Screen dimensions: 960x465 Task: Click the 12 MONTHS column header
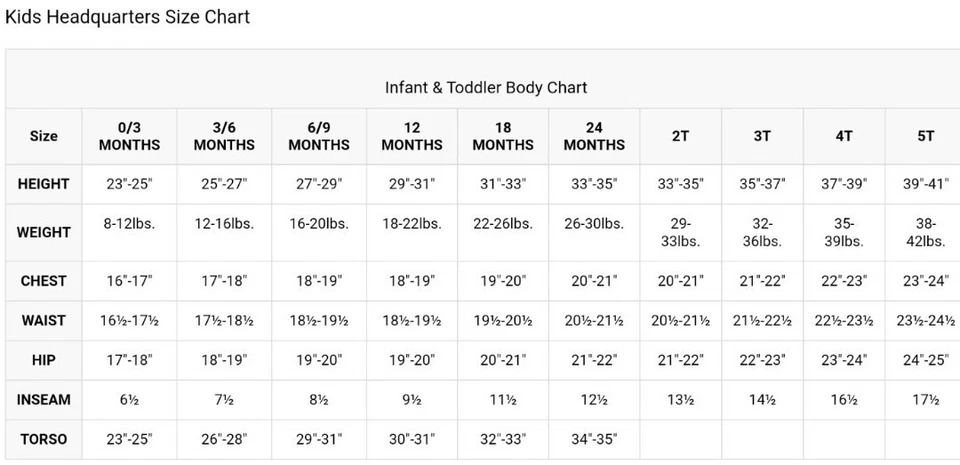412,136
